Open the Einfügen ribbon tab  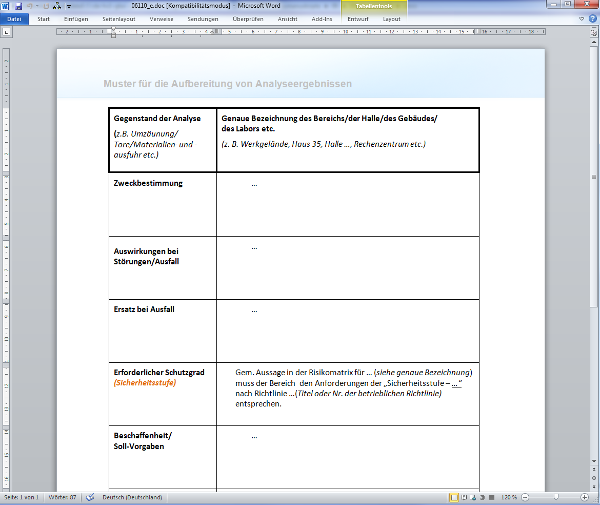75,19
